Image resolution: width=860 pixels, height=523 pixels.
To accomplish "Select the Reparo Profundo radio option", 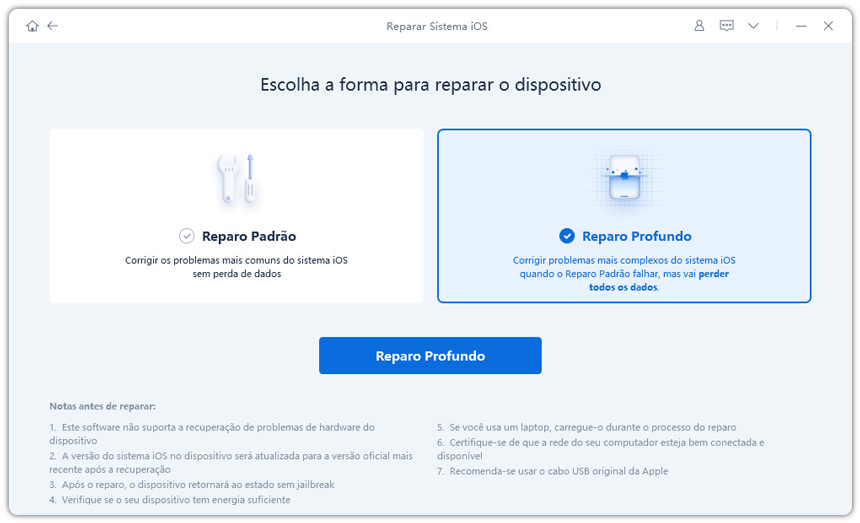I will click(x=567, y=236).
